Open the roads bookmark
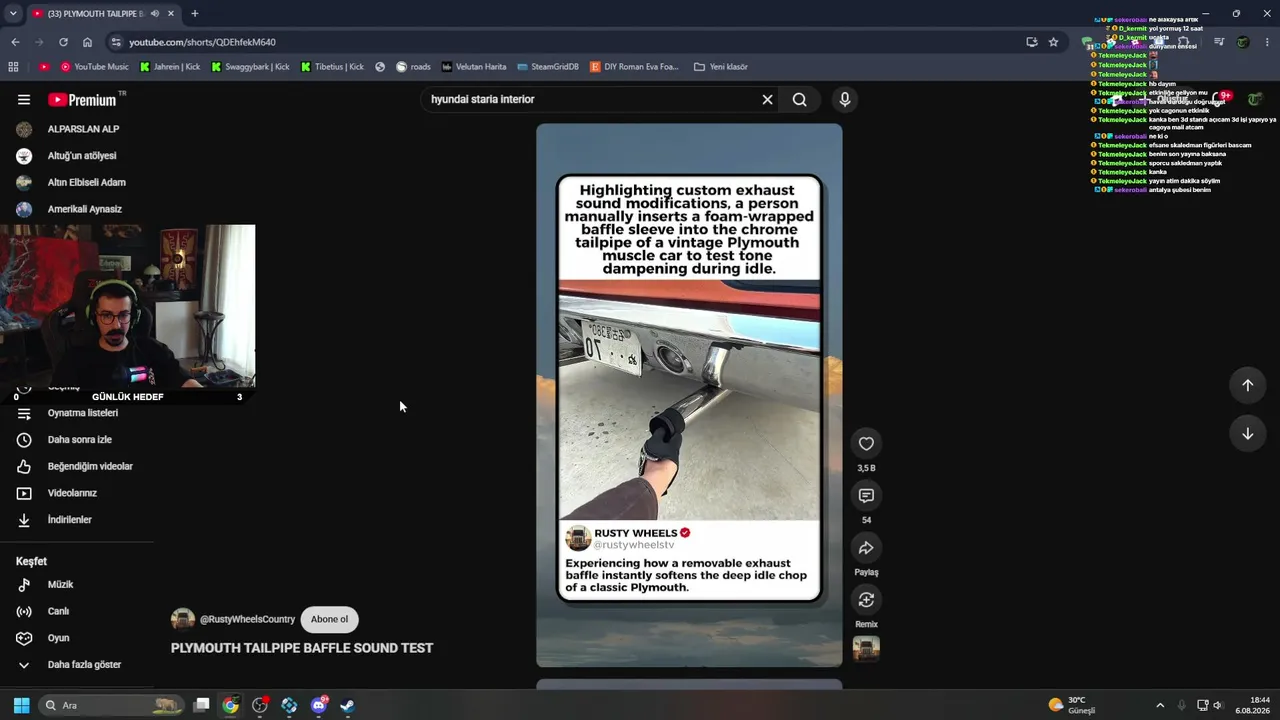The image size is (1280, 720). coord(413,67)
